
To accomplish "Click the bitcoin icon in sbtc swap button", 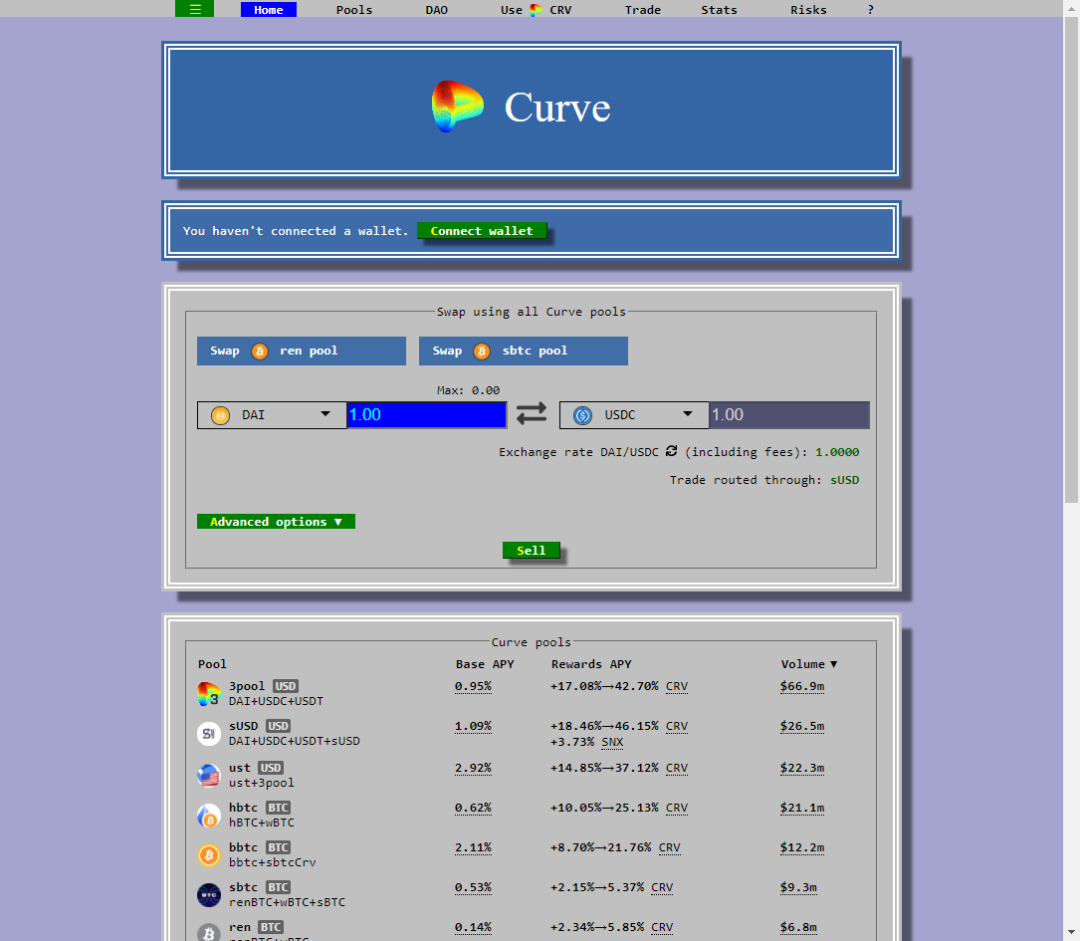I will 481,351.
